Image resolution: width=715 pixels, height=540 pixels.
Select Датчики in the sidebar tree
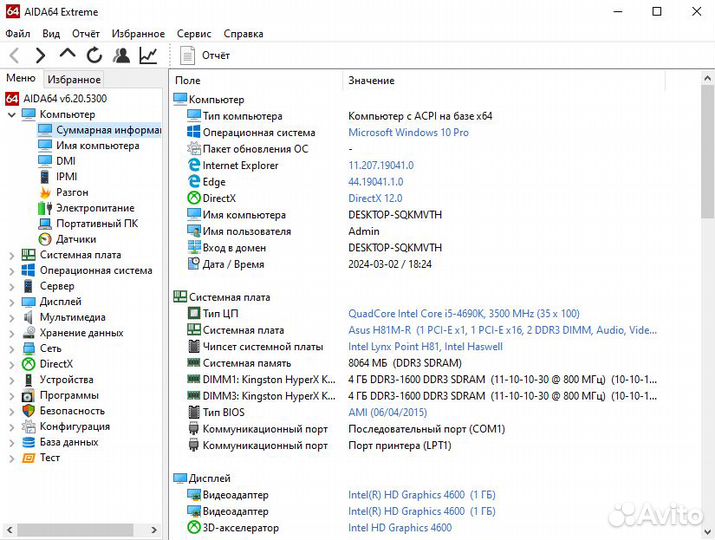click(x=76, y=239)
